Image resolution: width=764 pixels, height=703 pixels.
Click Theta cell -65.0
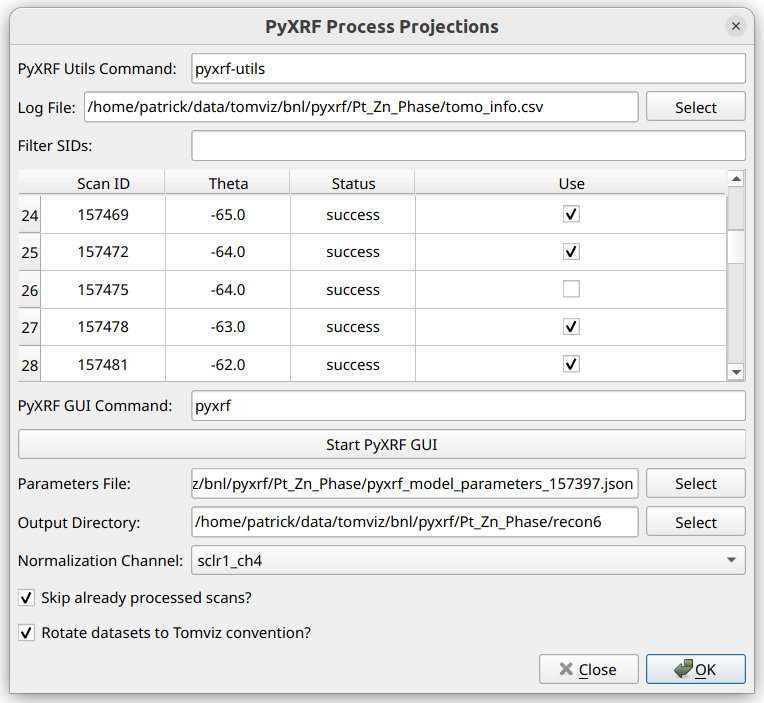tap(228, 214)
